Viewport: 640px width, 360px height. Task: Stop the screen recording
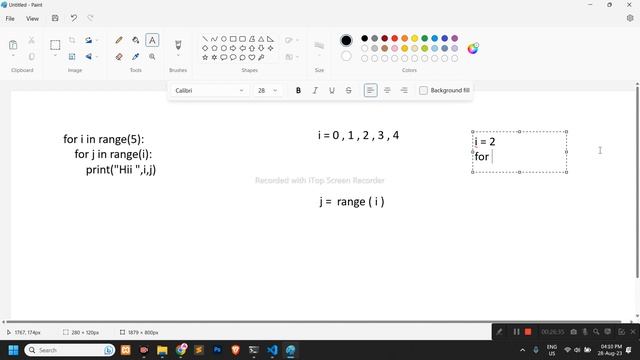pyautogui.click(x=528, y=332)
